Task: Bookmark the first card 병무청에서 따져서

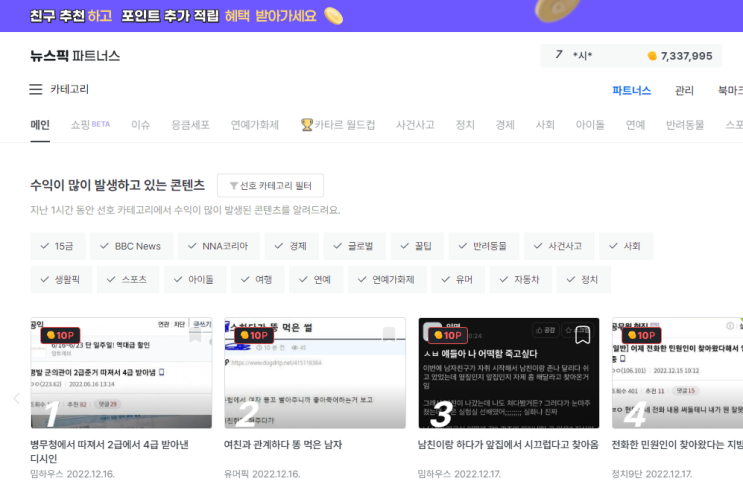Action: (195, 335)
